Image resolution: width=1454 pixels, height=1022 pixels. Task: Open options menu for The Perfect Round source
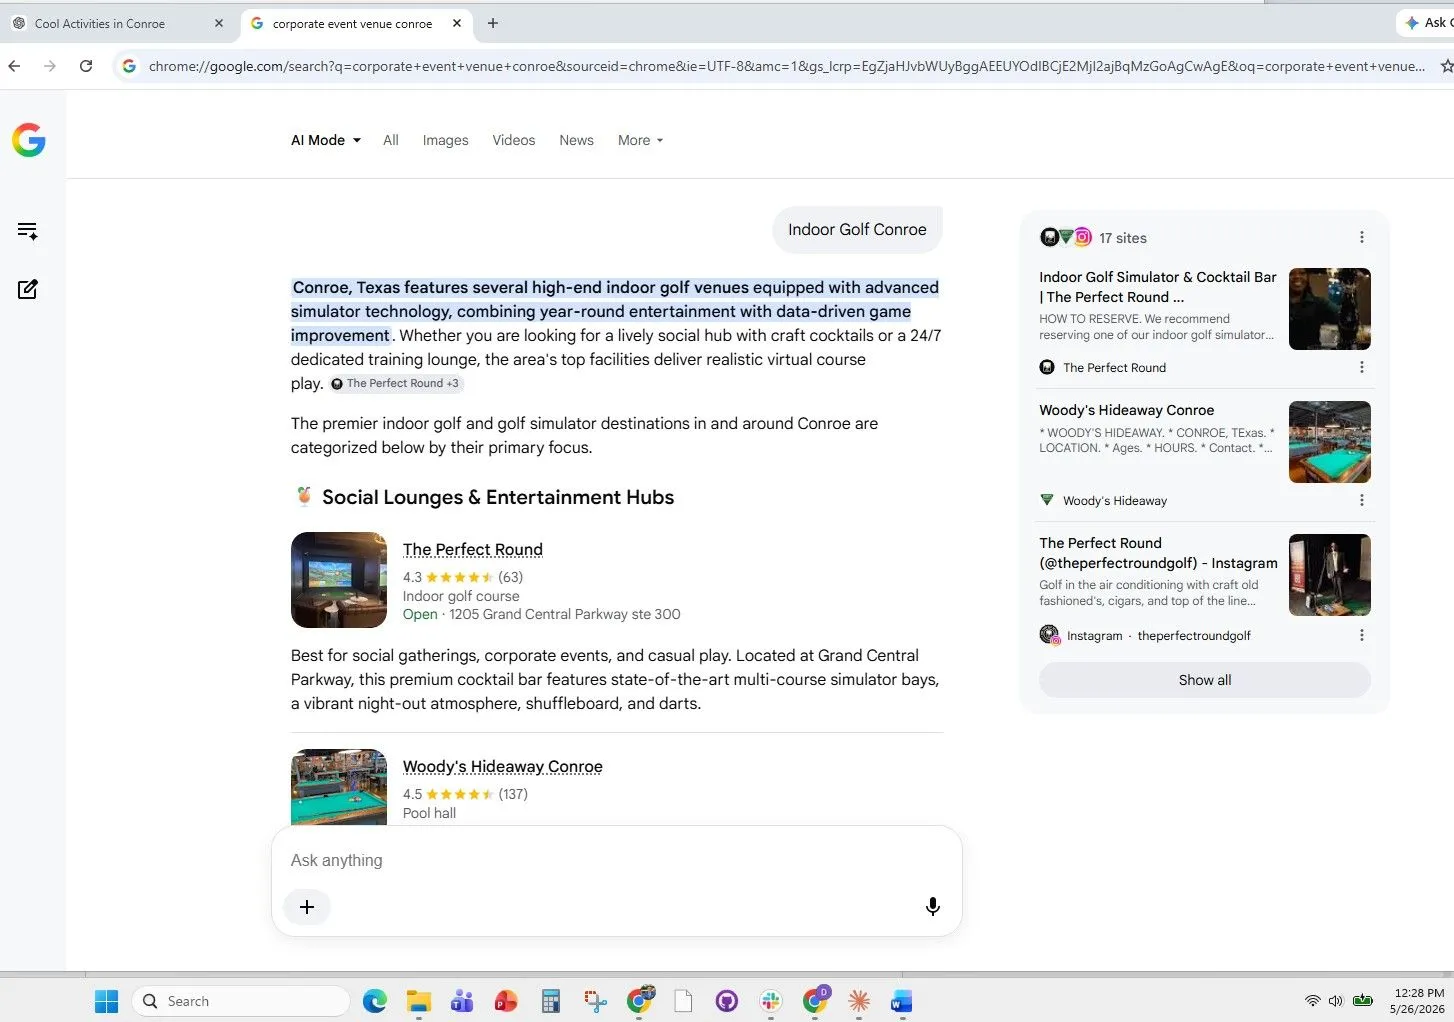point(1361,367)
